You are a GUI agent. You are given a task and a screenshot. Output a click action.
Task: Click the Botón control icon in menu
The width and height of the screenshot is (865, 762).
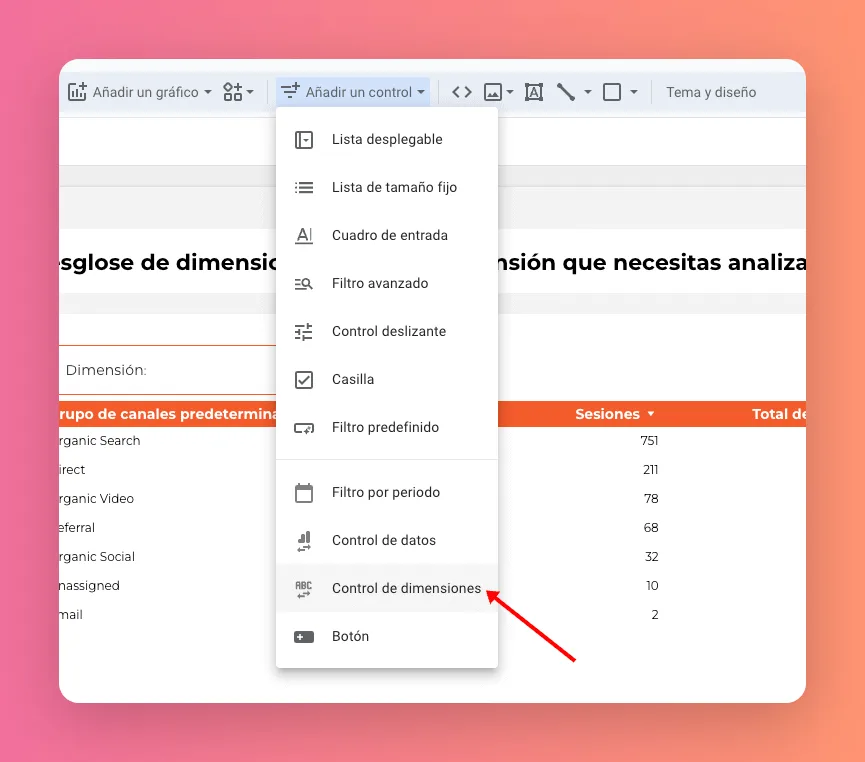click(x=304, y=637)
